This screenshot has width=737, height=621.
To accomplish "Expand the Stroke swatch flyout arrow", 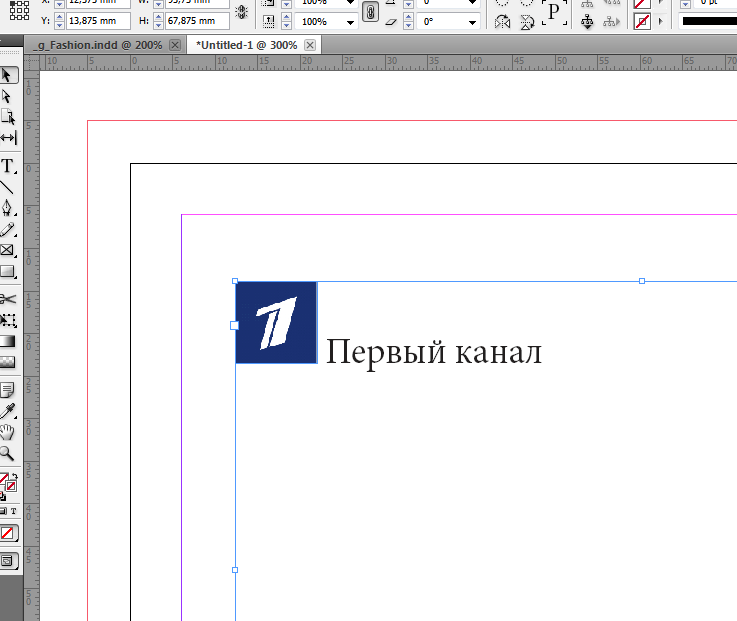I will tap(661, 22).
